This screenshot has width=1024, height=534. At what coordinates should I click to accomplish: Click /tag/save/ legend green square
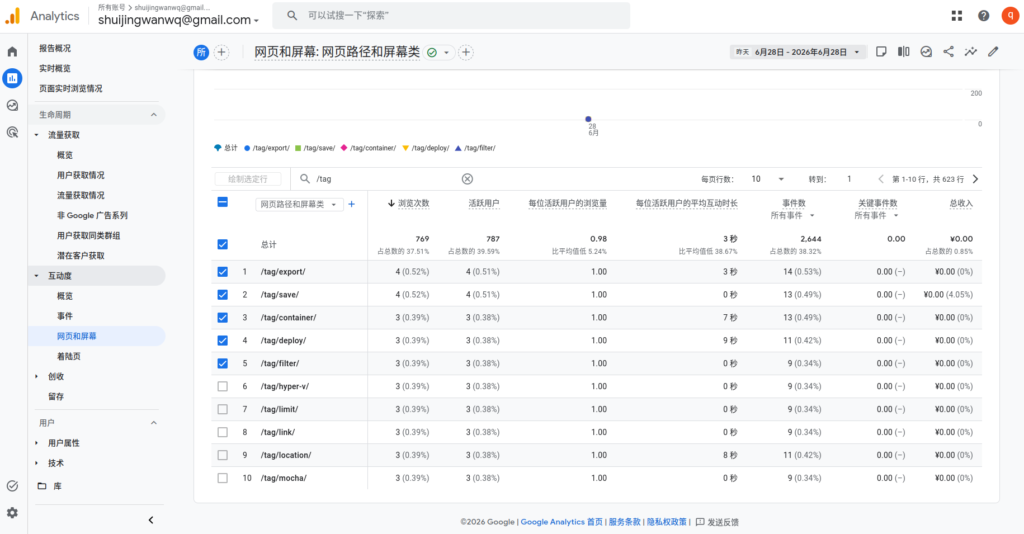point(298,148)
